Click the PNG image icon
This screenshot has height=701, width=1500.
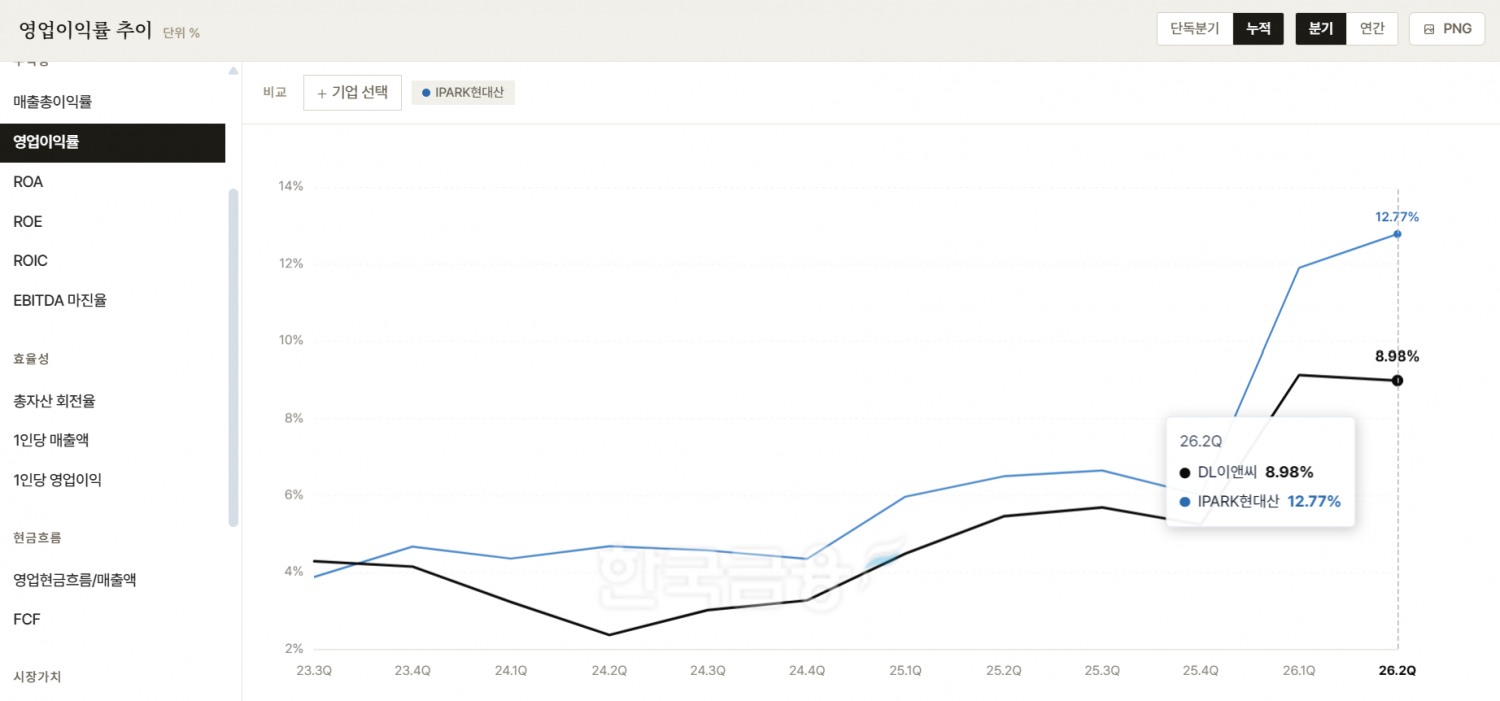point(1429,29)
